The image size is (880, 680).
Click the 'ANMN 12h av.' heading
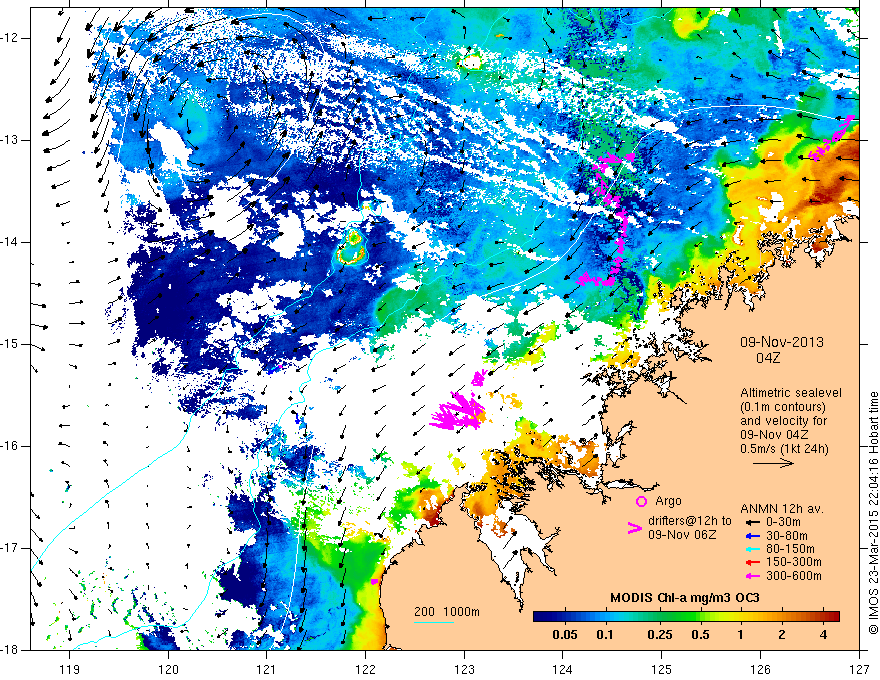click(x=782, y=509)
